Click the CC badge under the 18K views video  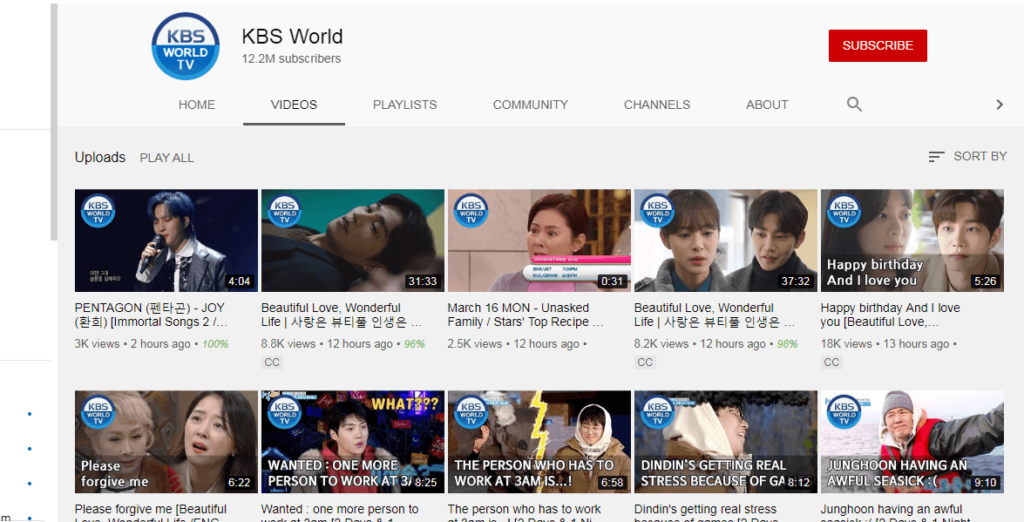point(831,362)
